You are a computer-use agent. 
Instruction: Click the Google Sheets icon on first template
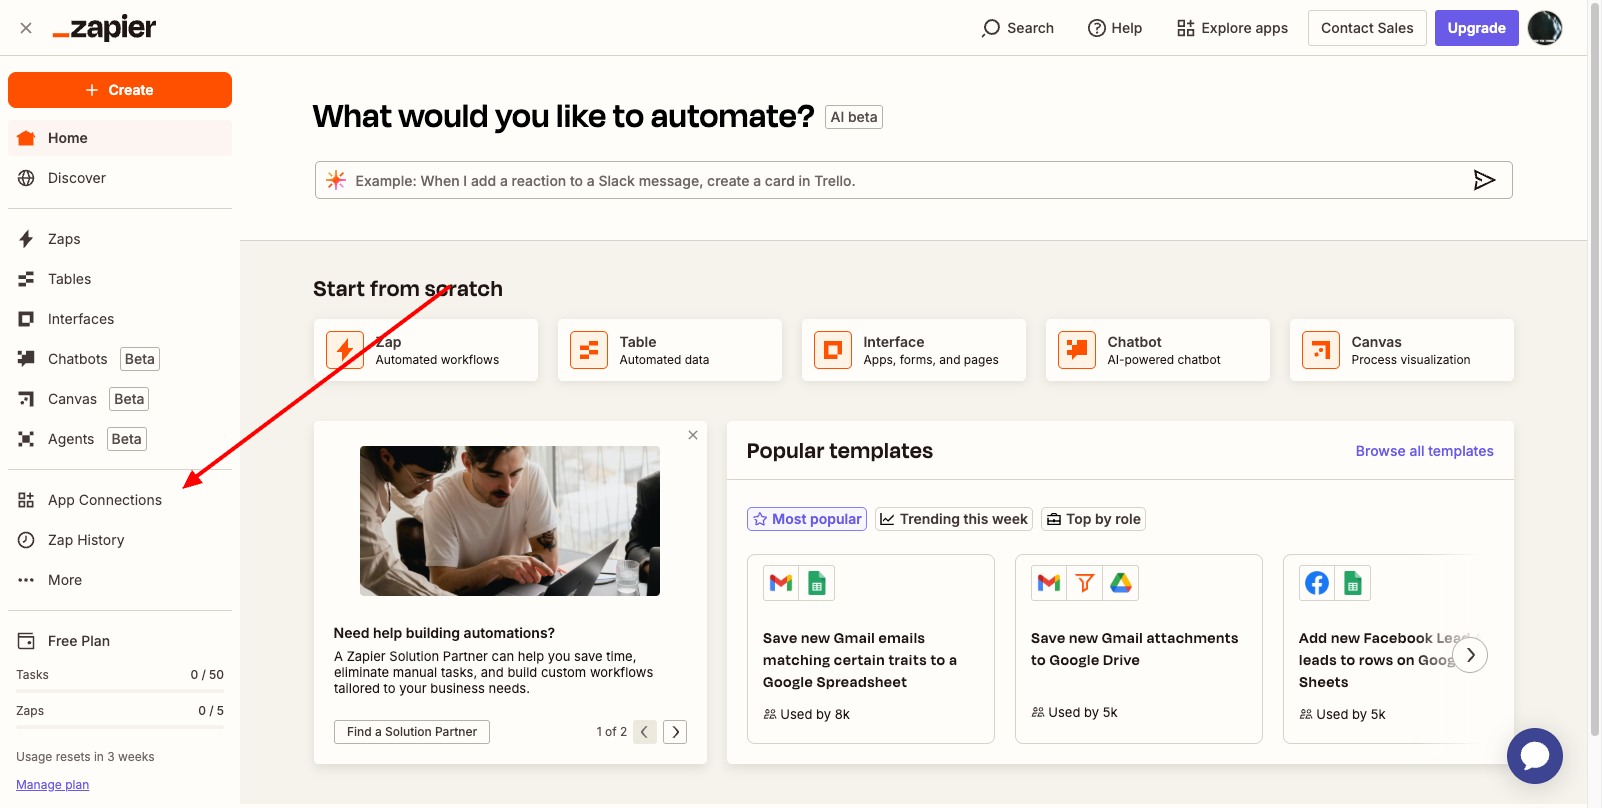[x=817, y=583]
